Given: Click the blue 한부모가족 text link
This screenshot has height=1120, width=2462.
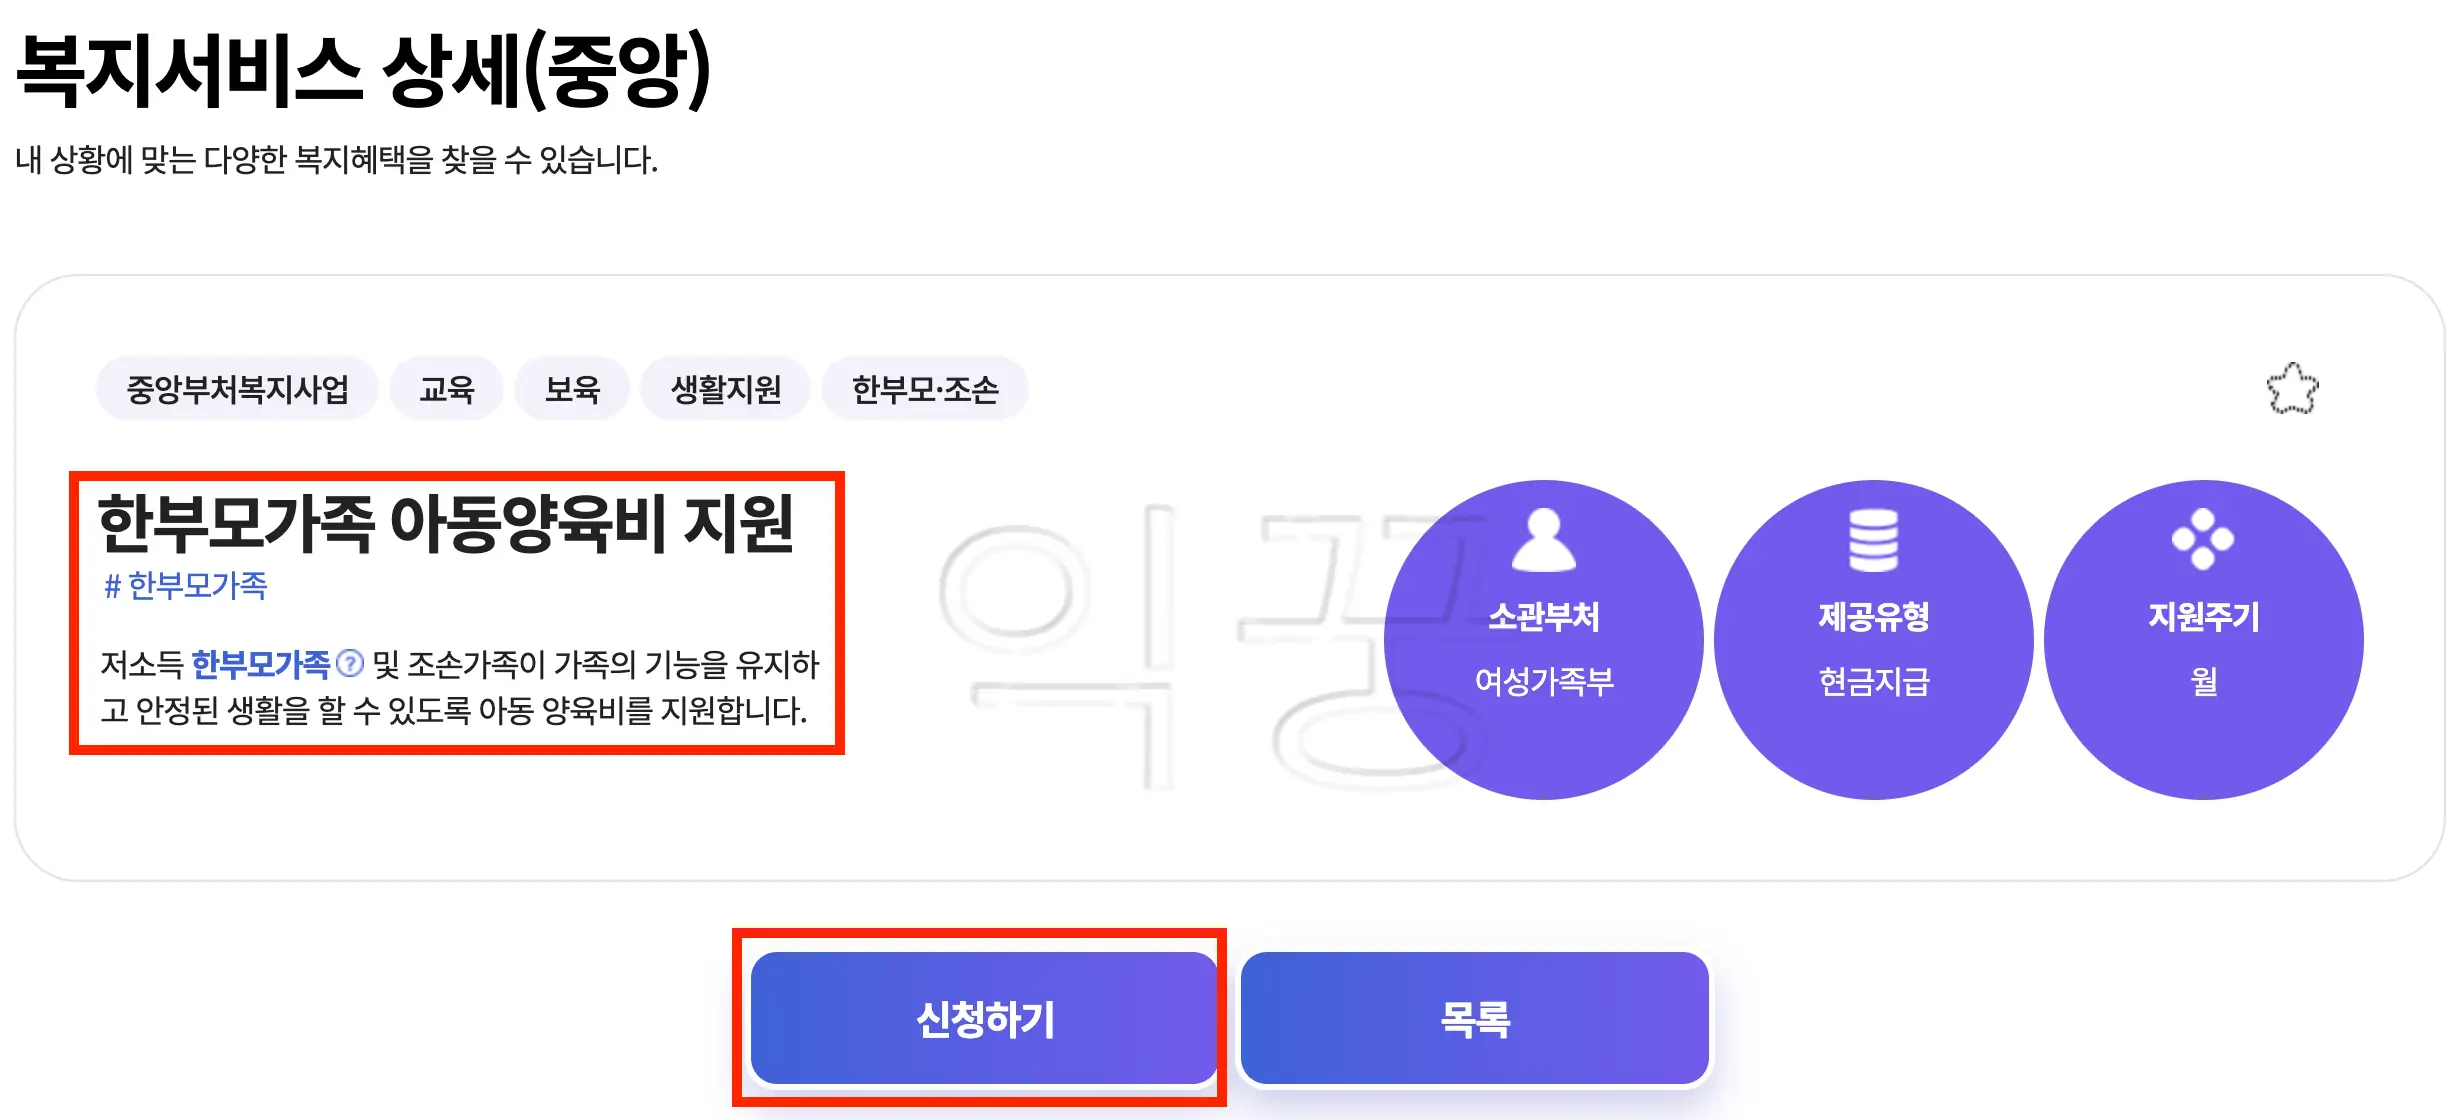Looking at the screenshot, I should (264, 663).
